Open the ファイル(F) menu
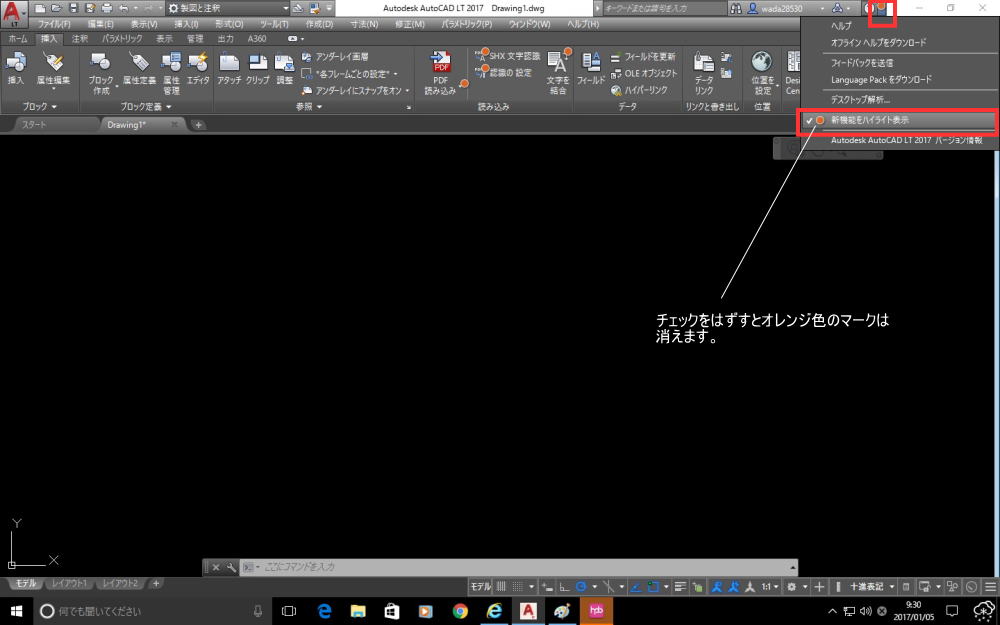This screenshot has width=1000, height=625. (x=54, y=24)
